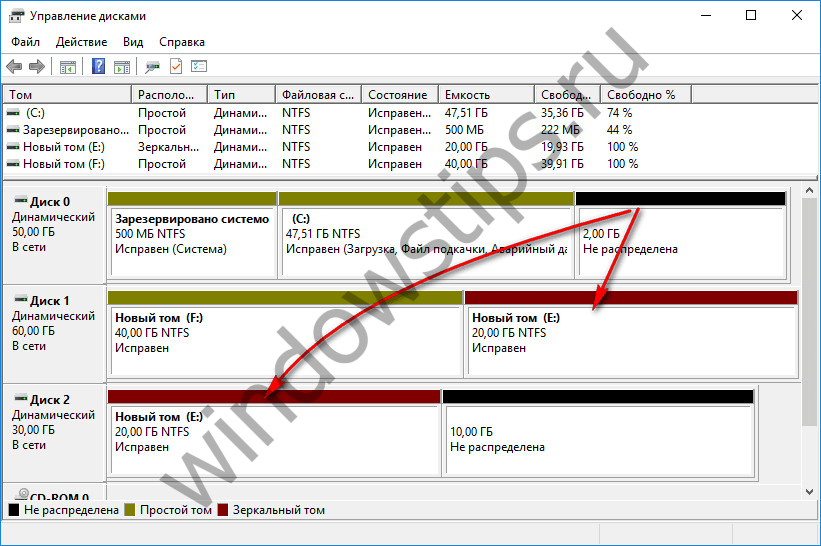Open the Действие menu

[81, 42]
